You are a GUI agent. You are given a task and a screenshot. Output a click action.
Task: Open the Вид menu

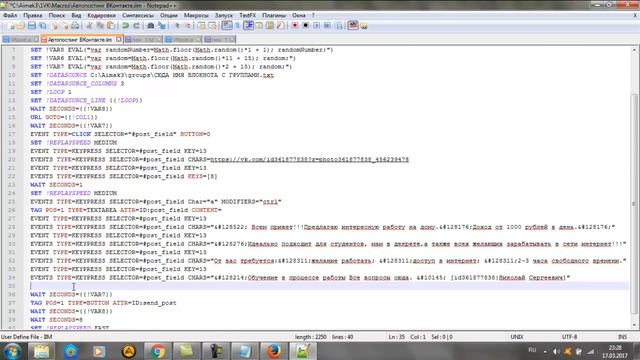pos(76,15)
